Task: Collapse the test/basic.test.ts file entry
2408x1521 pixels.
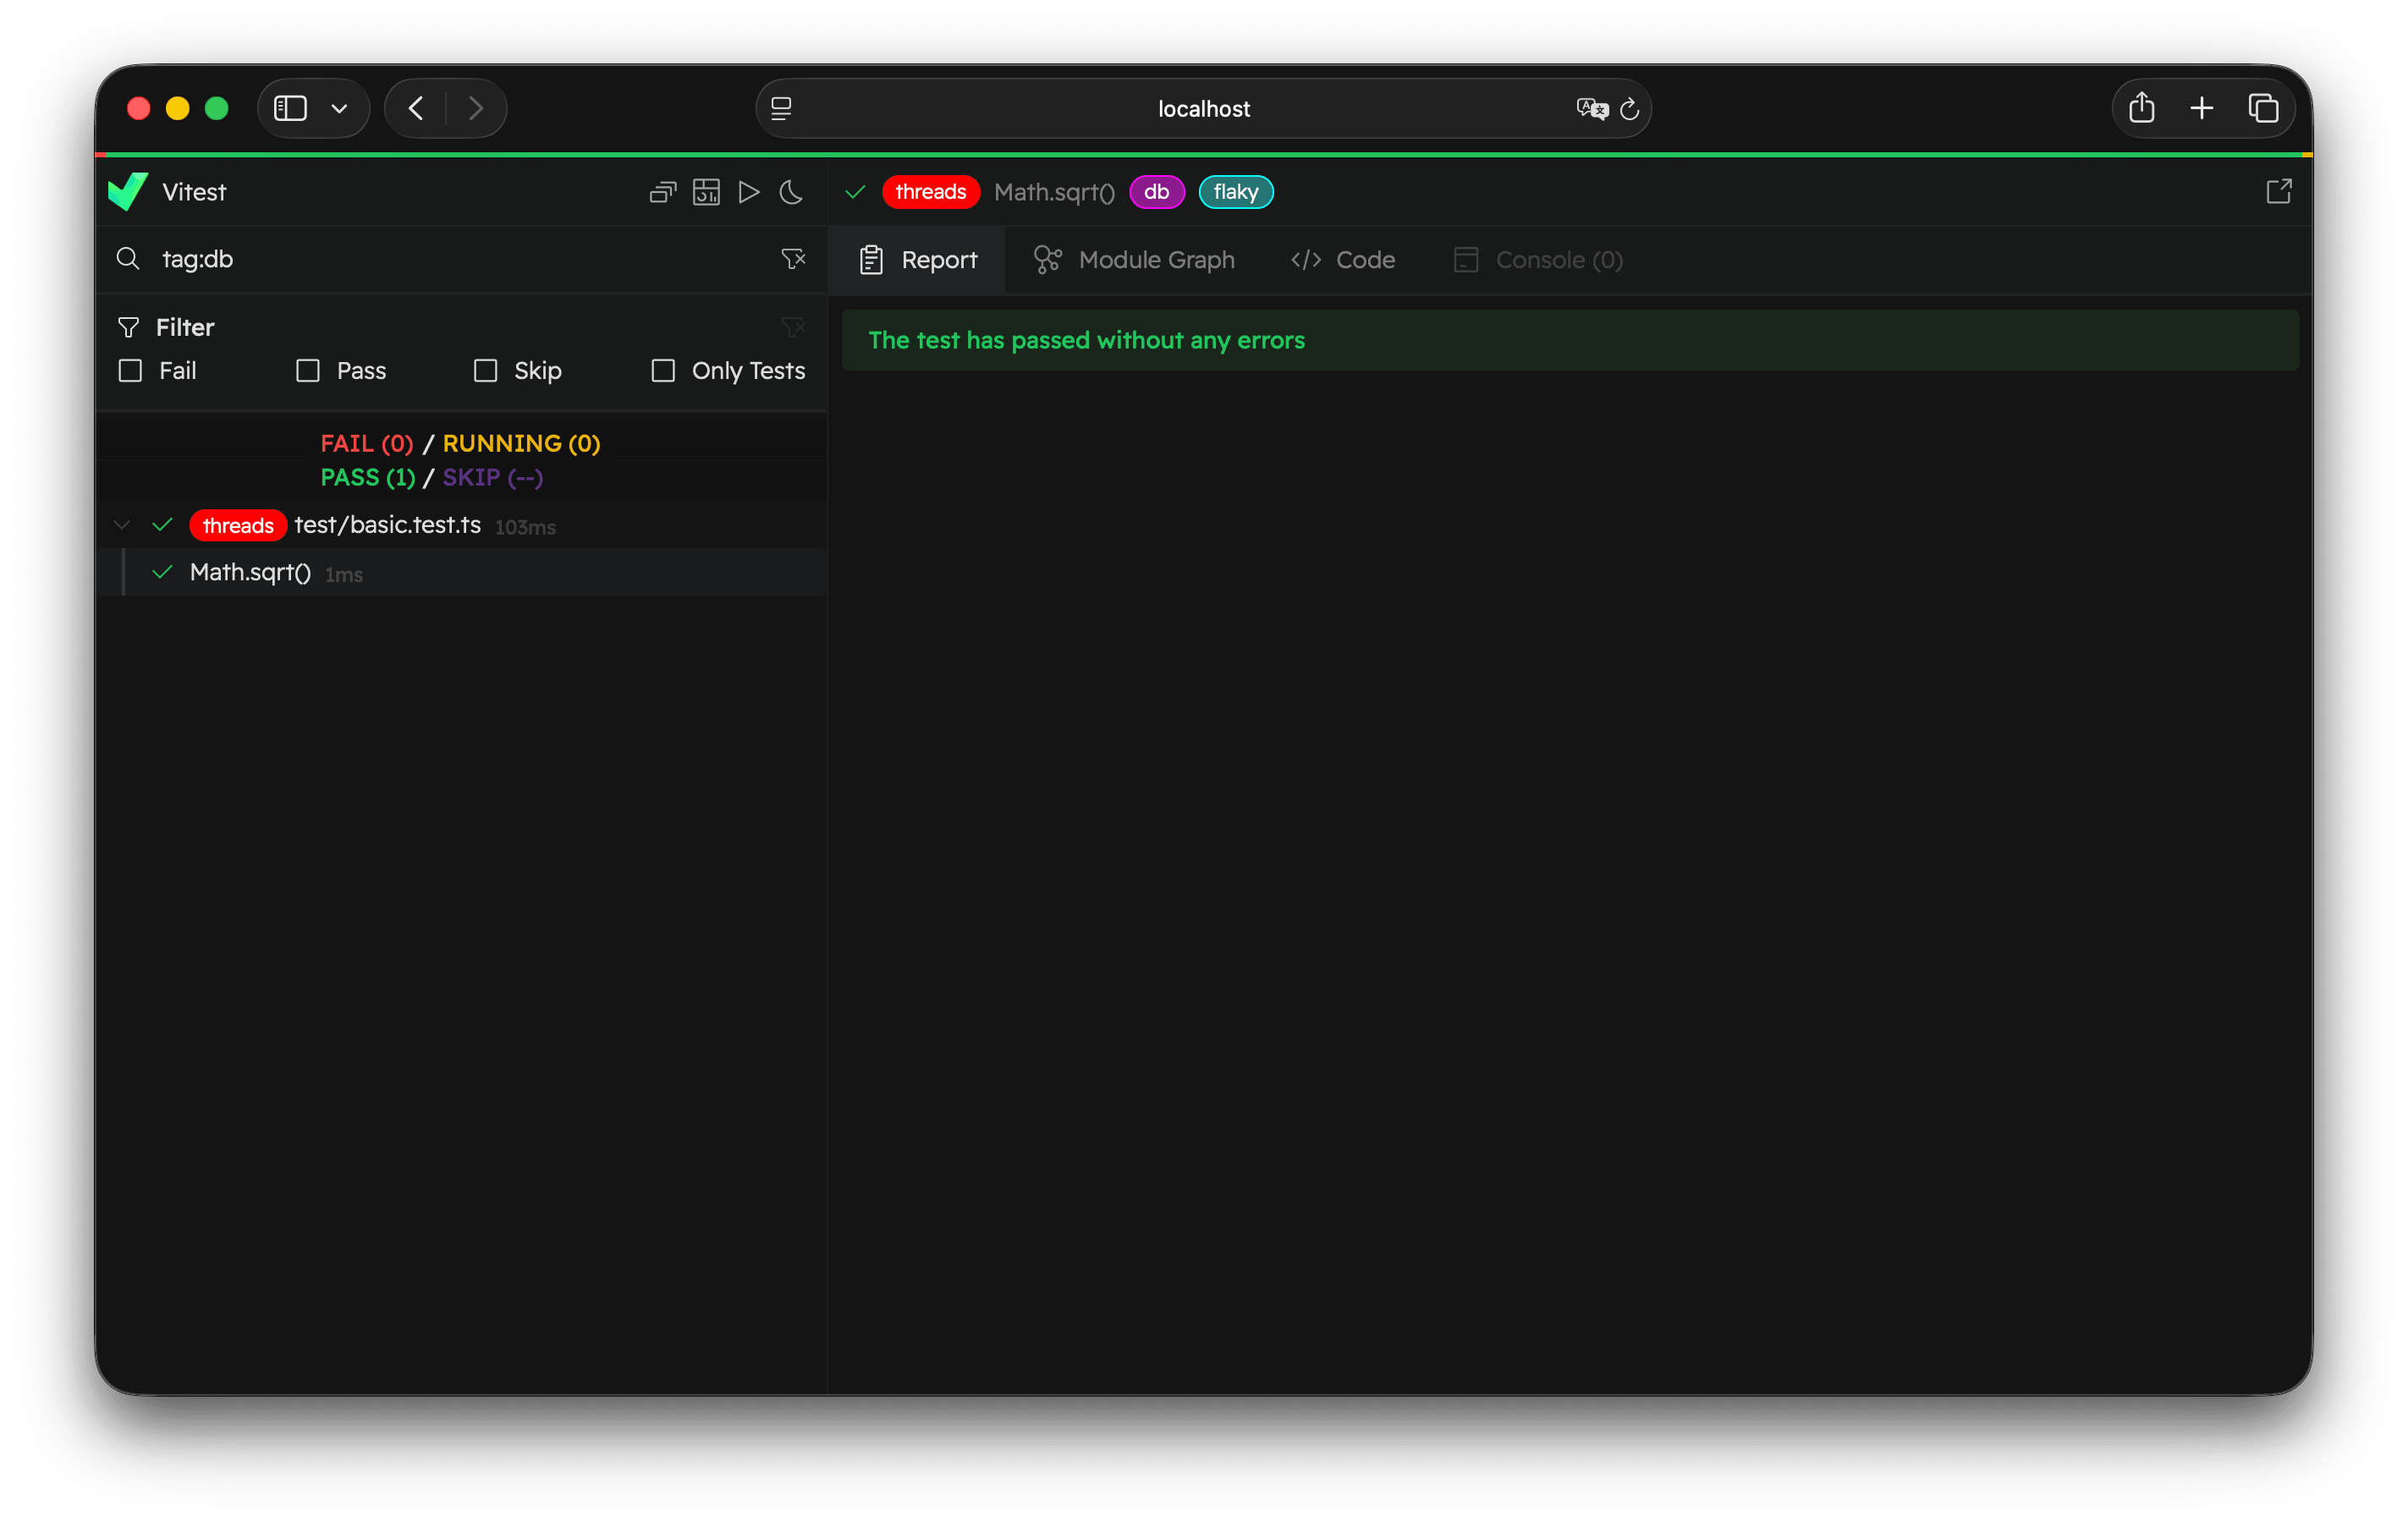Action: pyautogui.click(x=121, y=524)
